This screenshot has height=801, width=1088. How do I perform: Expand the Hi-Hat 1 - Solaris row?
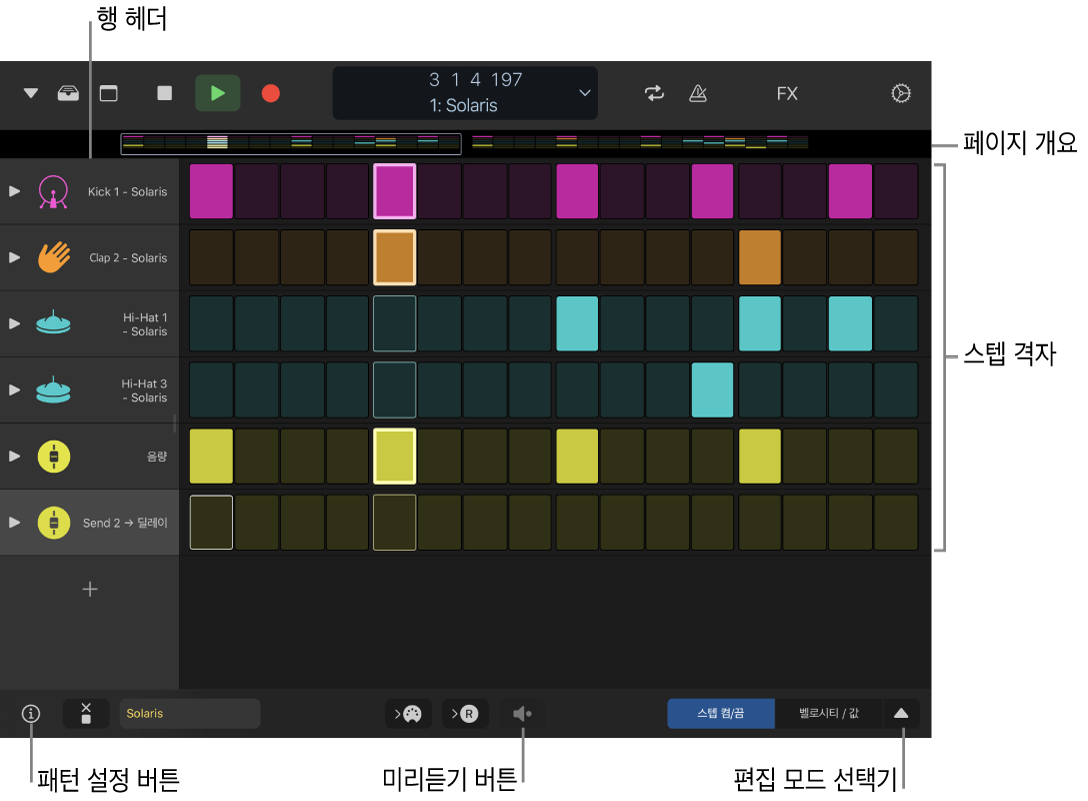pos(14,323)
